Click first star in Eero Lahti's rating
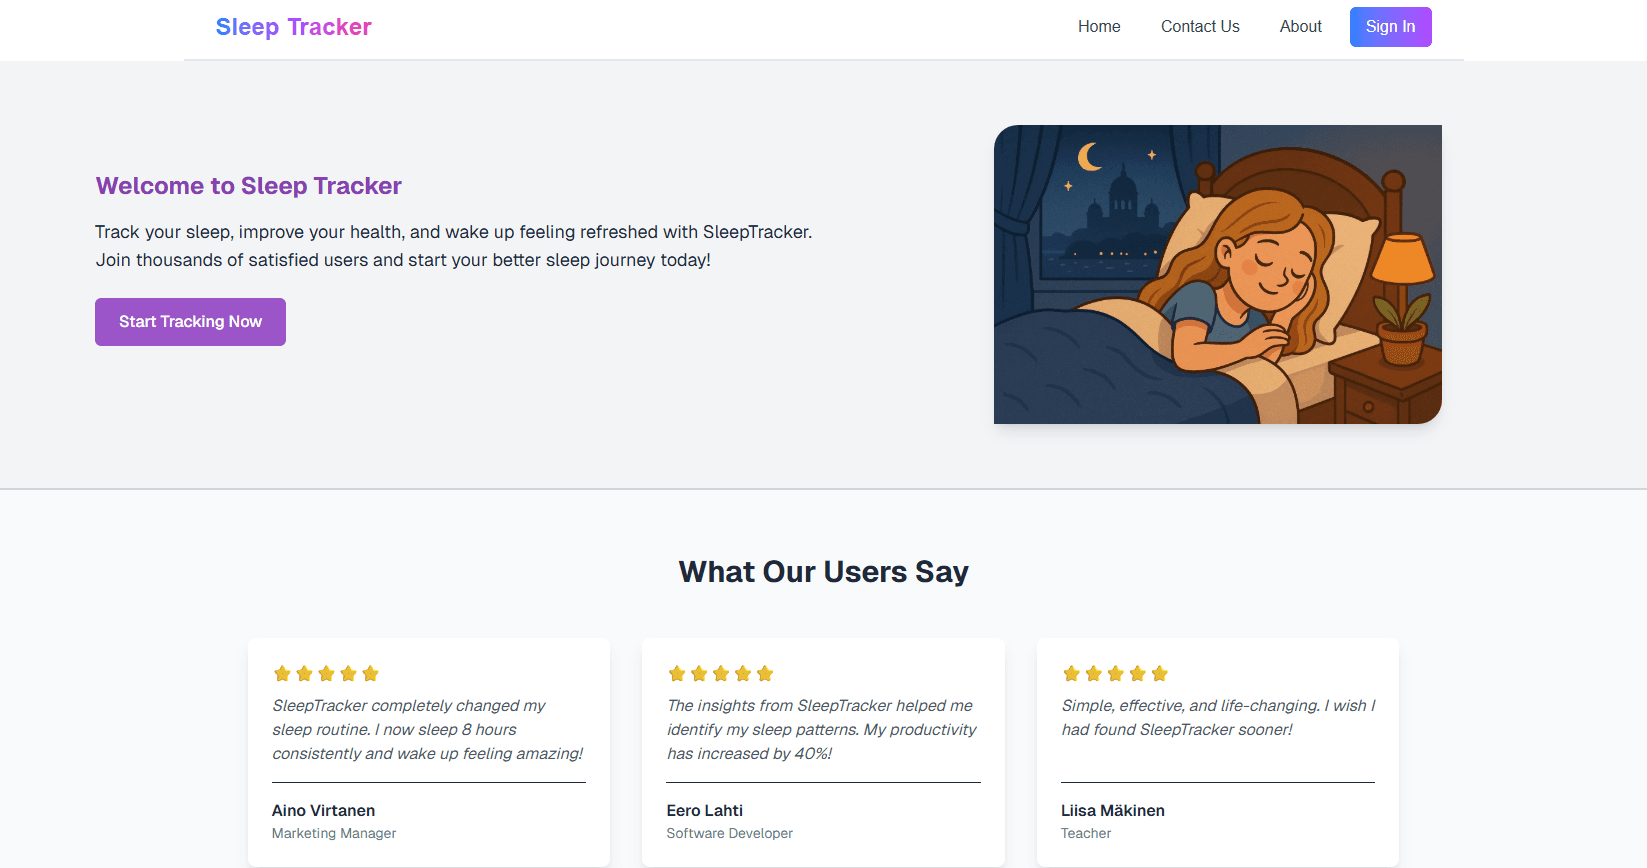Image resolution: width=1647 pixels, height=868 pixels. pyautogui.click(x=677, y=674)
